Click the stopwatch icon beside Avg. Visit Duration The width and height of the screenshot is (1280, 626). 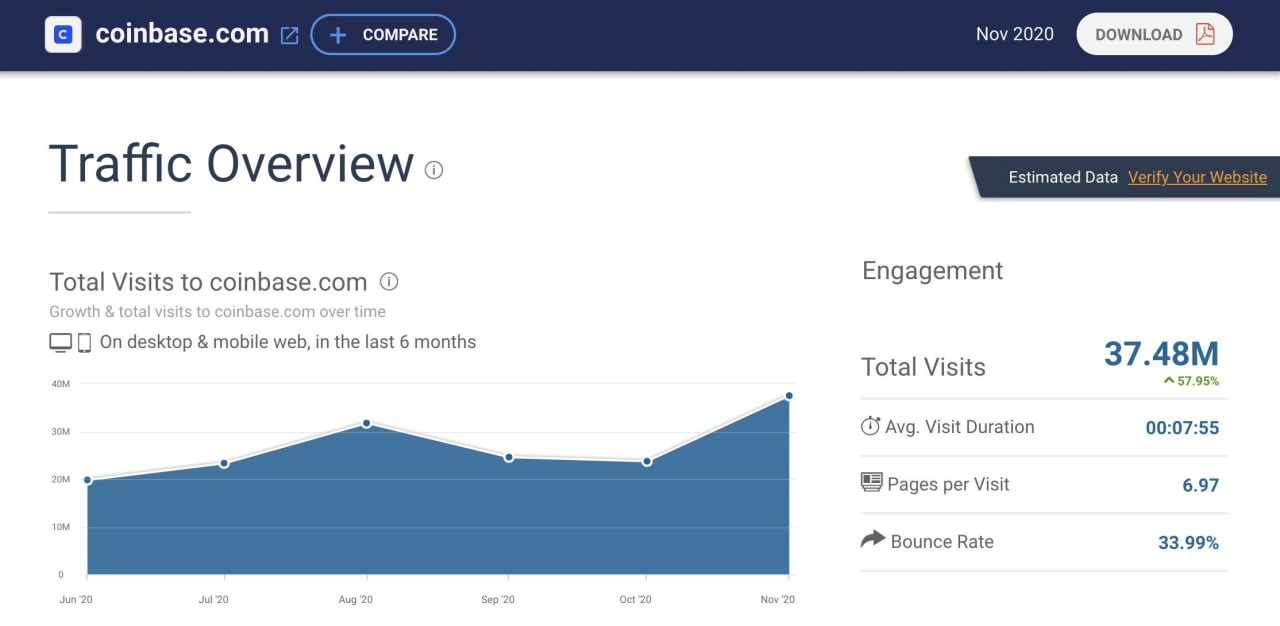870,426
